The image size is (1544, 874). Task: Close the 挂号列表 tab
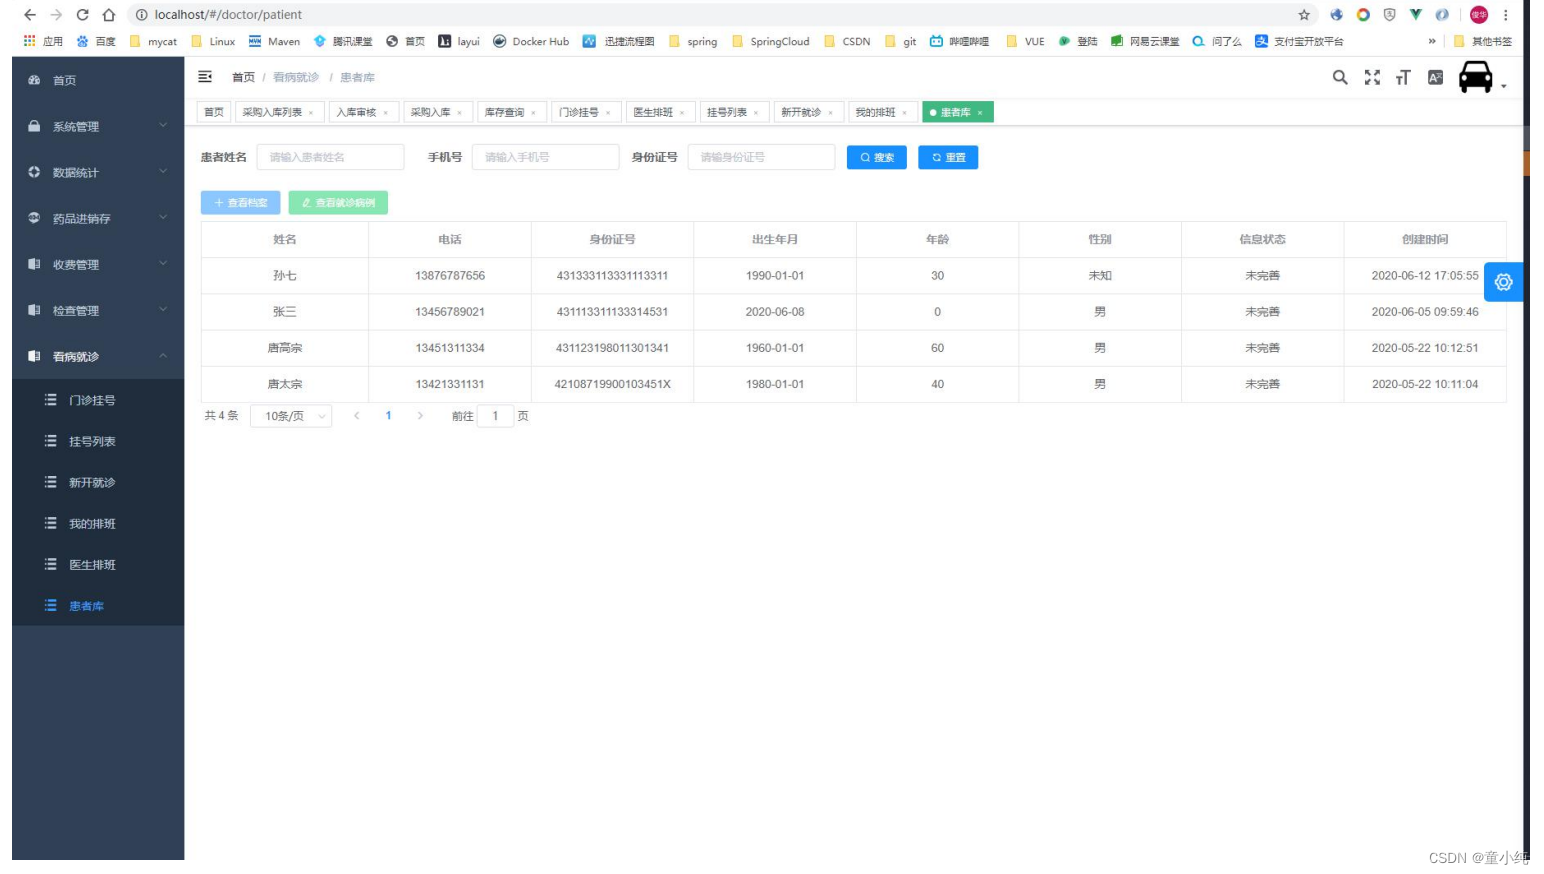756,113
